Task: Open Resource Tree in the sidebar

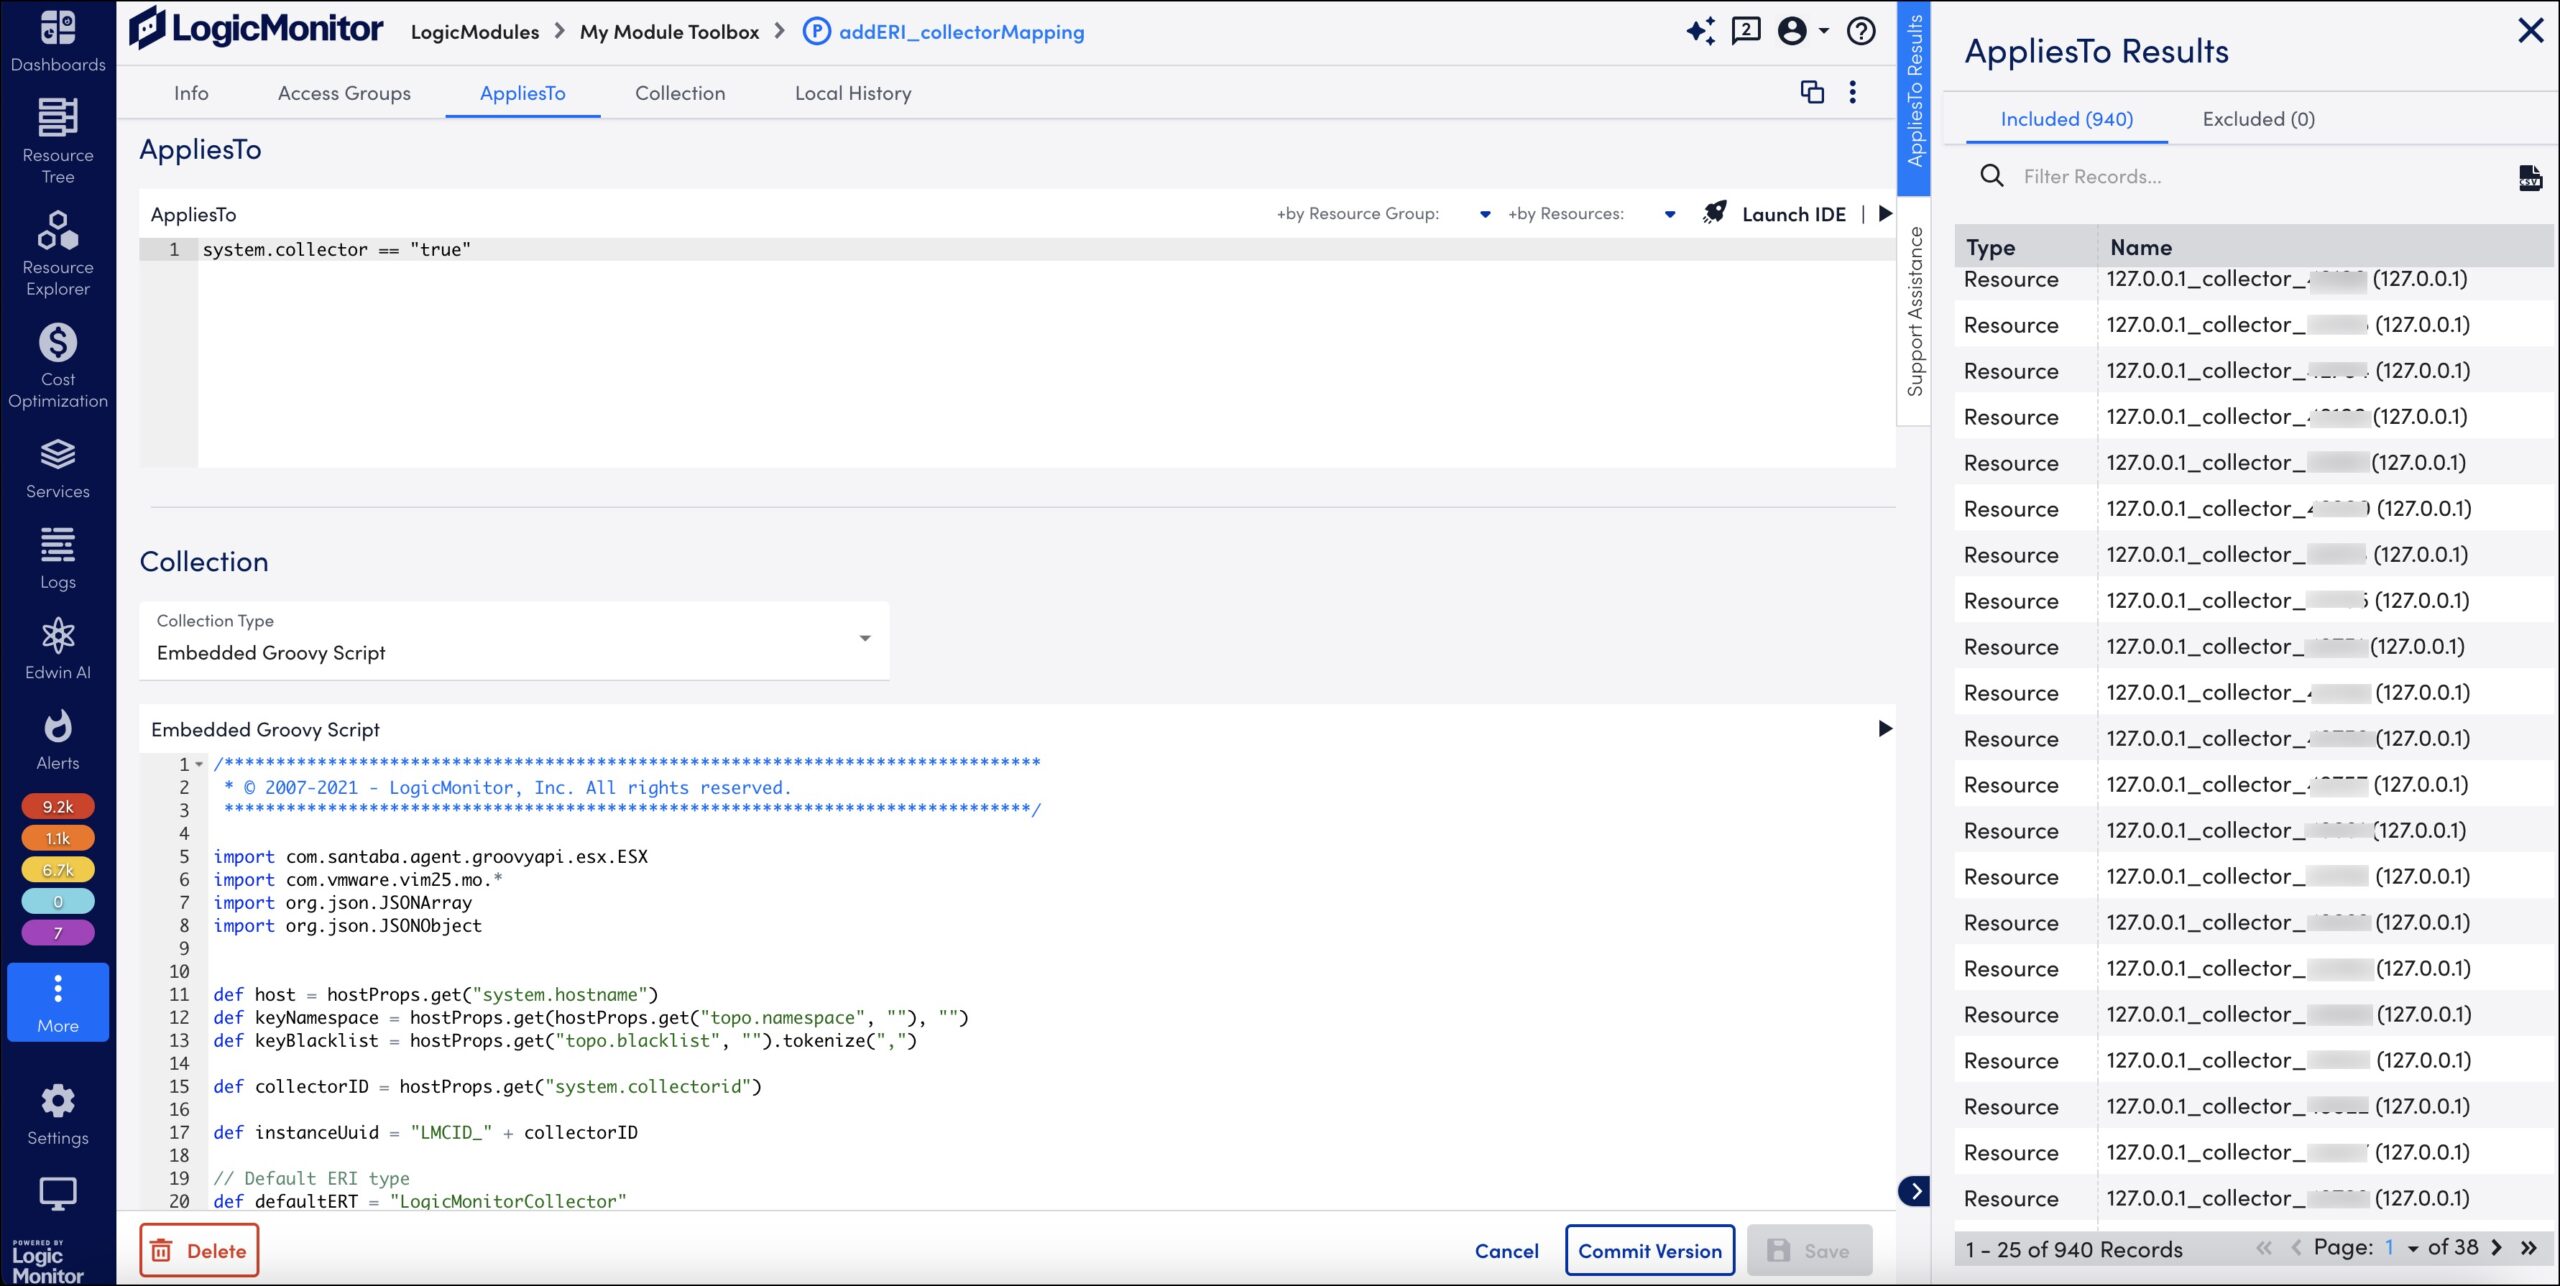Action: [x=58, y=141]
